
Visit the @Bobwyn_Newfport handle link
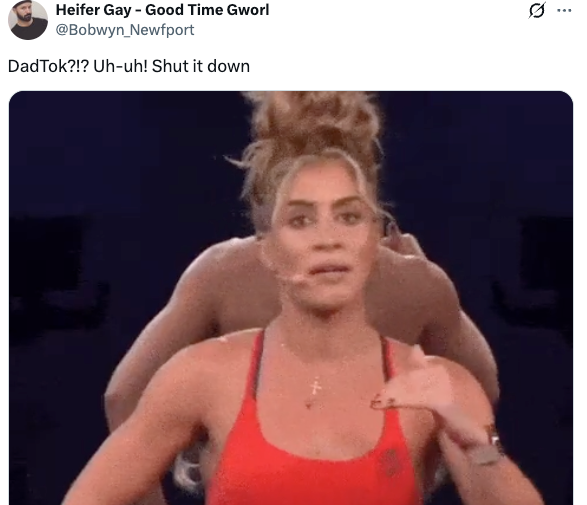point(125,30)
